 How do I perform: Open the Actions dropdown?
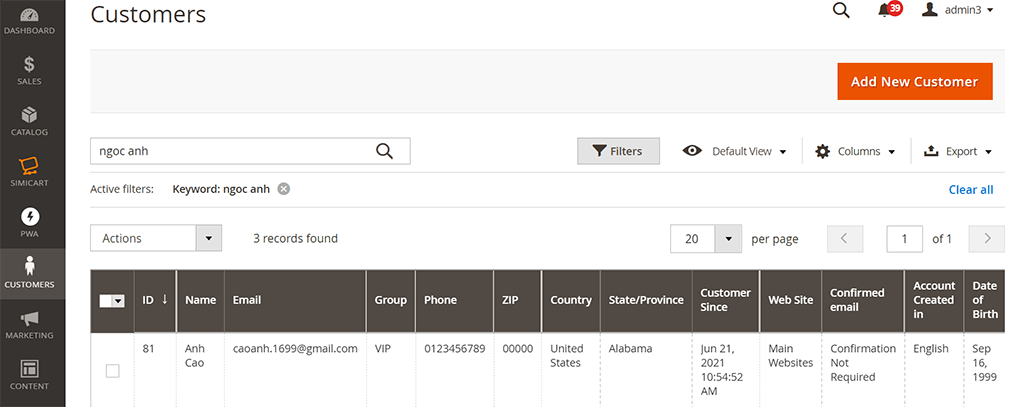pyautogui.click(x=155, y=238)
